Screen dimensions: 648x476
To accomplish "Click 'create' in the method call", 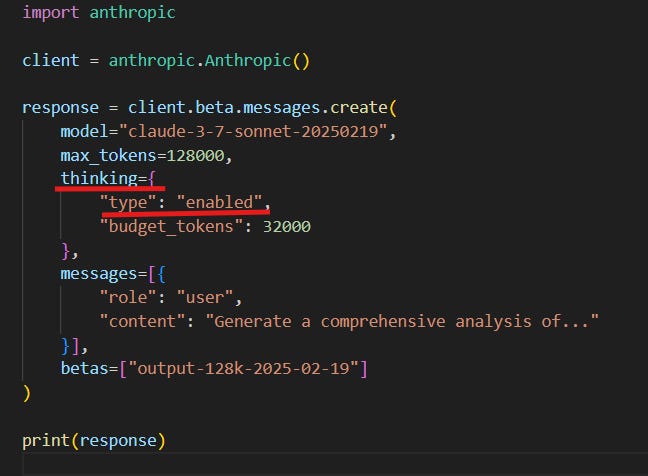I will (359, 107).
